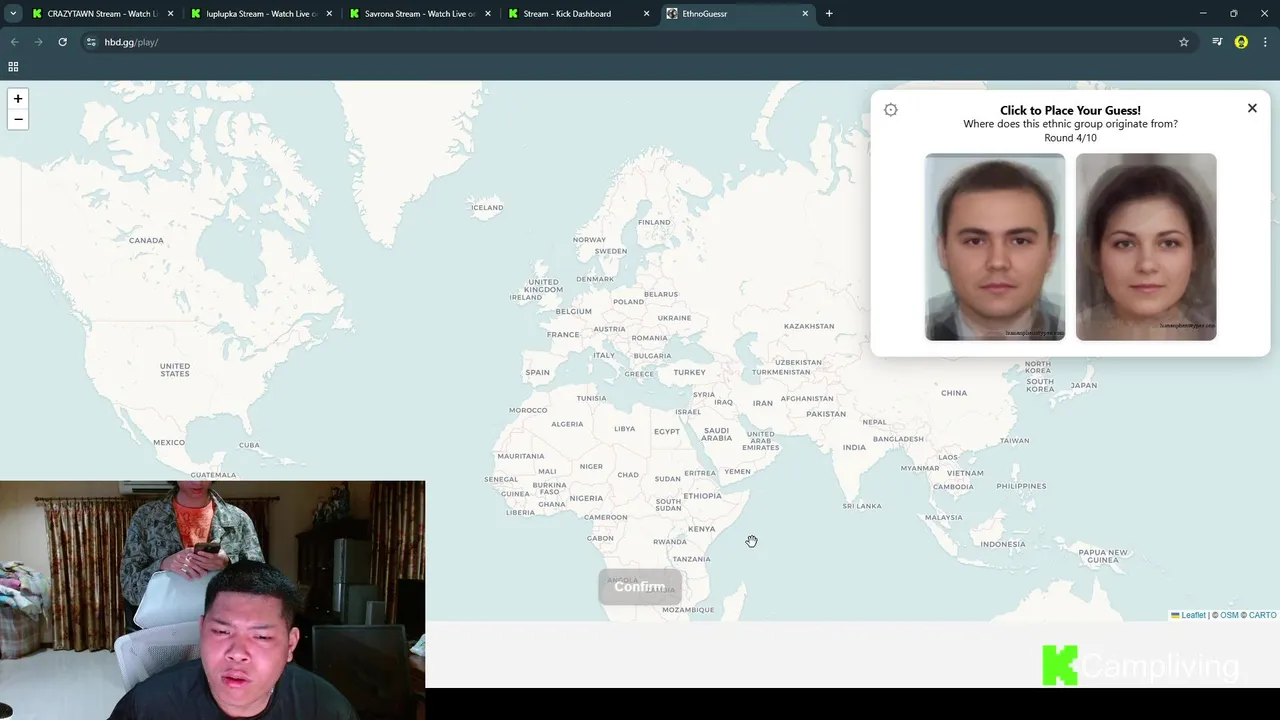Place guess on Spain label
This screenshot has width=1280, height=720.
(538, 372)
